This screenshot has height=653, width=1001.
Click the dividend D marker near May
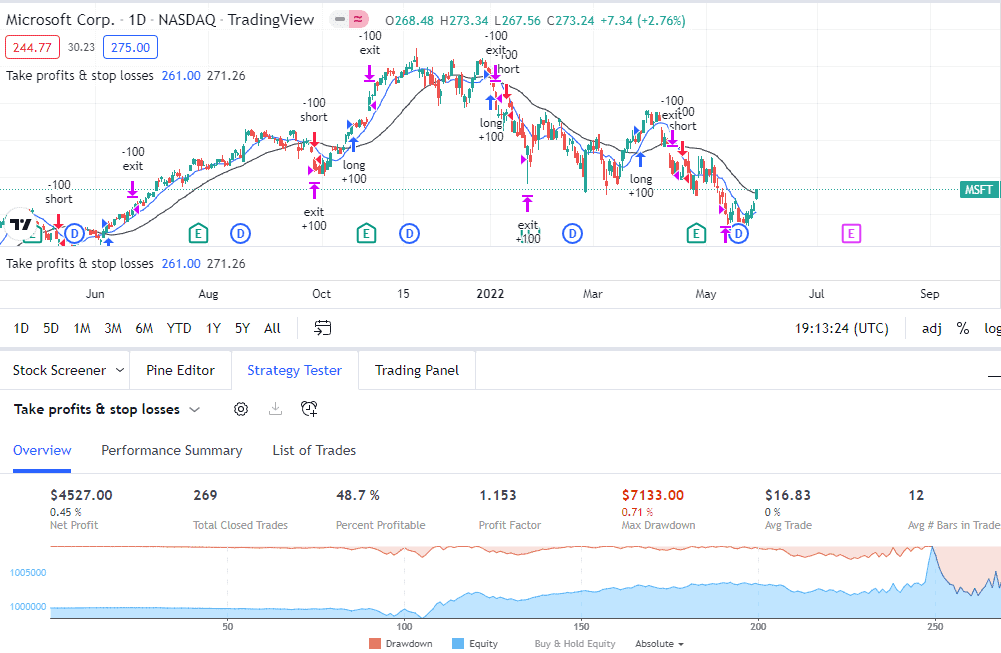tap(739, 234)
